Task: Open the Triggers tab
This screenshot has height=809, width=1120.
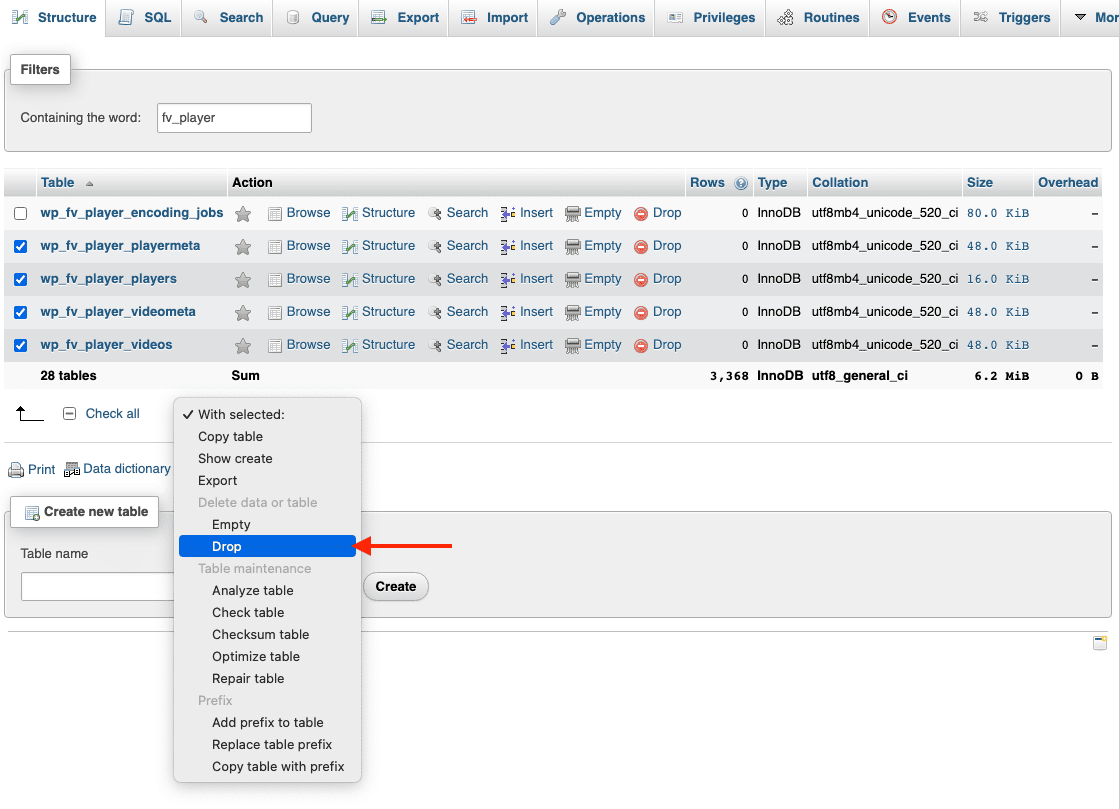Action: coord(1011,17)
